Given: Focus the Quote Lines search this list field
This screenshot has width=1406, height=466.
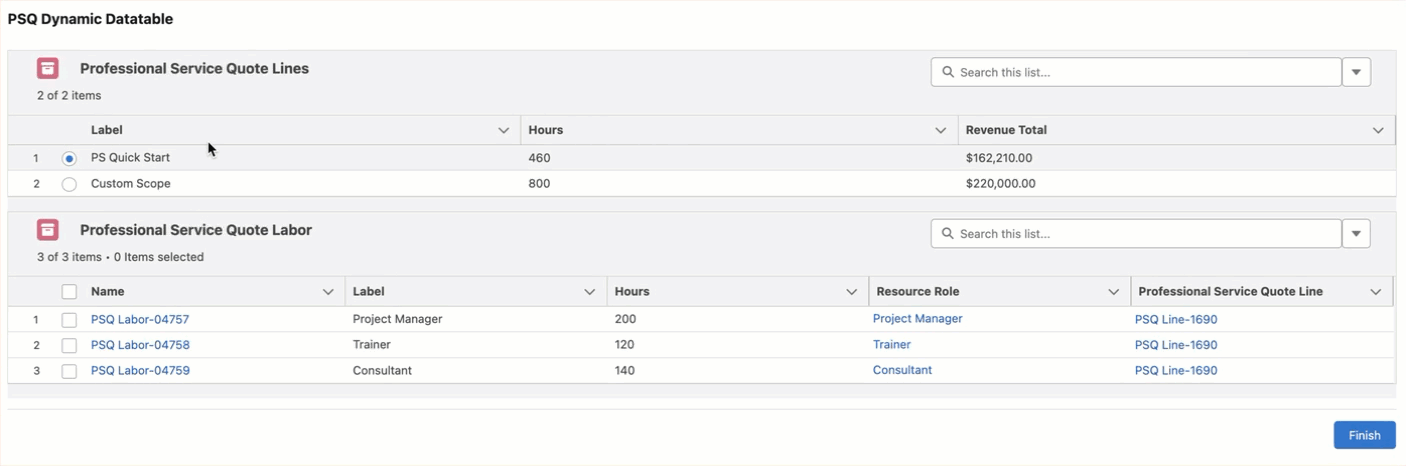Looking at the screenshot, I should click(1136, 72).
